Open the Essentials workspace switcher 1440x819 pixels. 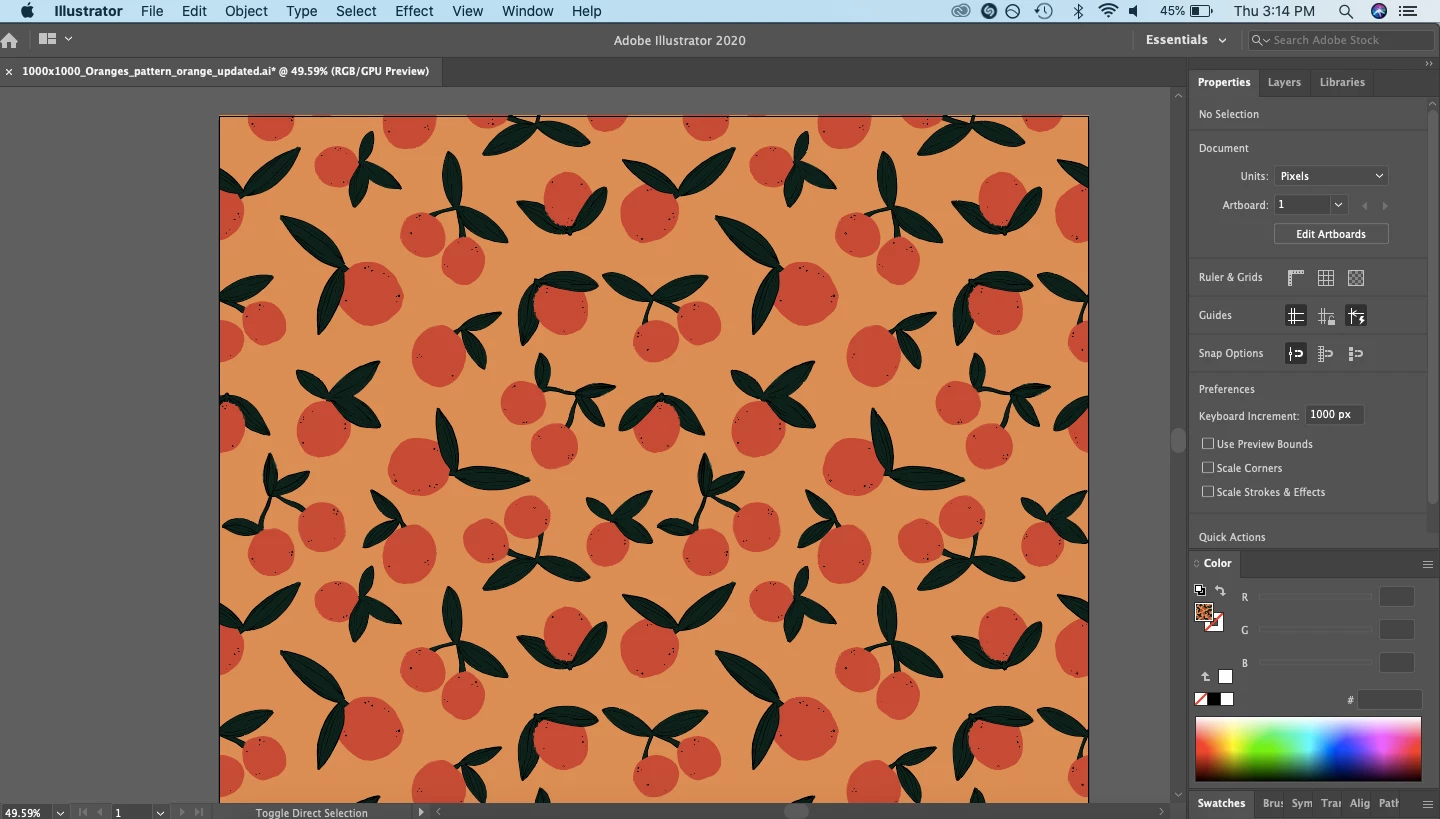(1186, 40)
